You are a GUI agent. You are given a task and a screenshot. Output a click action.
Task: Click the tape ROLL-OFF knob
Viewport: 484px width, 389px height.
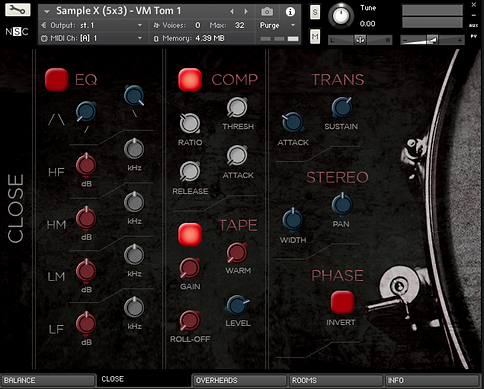click(190, 321)
